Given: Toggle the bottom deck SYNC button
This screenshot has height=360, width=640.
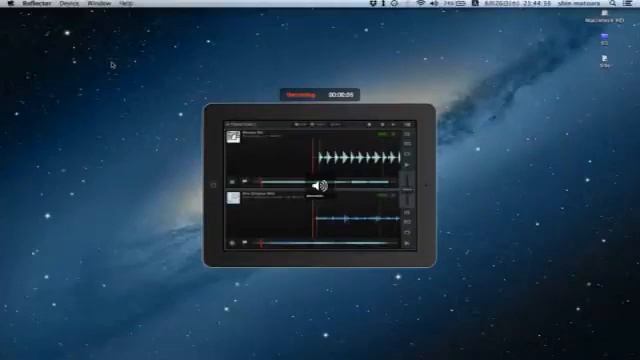Looking at the screenshot, I should point(382,195).
